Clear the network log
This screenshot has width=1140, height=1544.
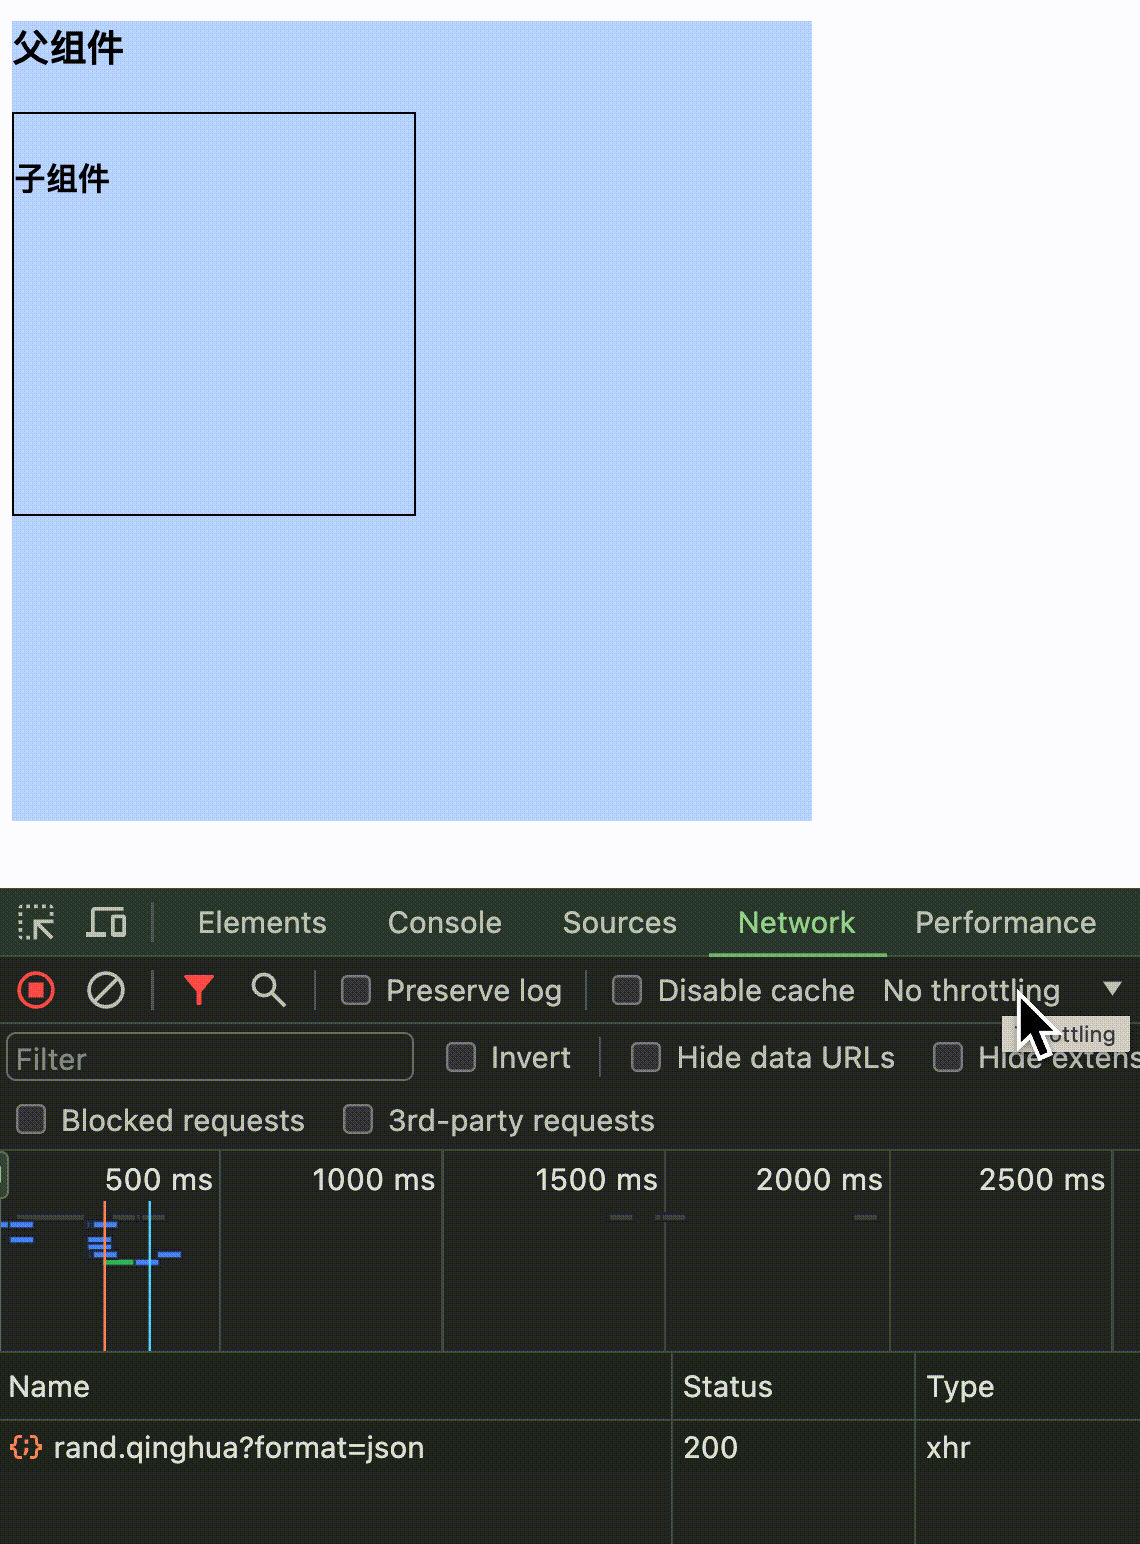click(x=106, y=990)
